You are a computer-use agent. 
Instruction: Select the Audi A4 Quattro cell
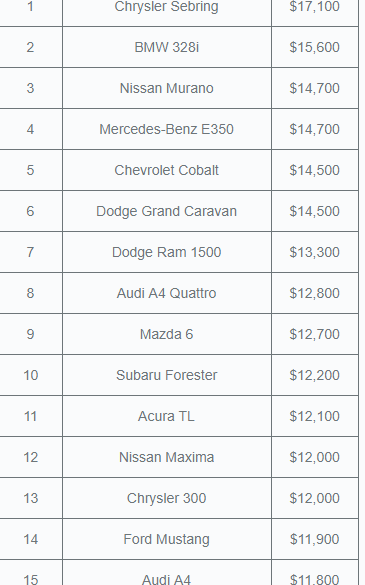coord(167,294)
